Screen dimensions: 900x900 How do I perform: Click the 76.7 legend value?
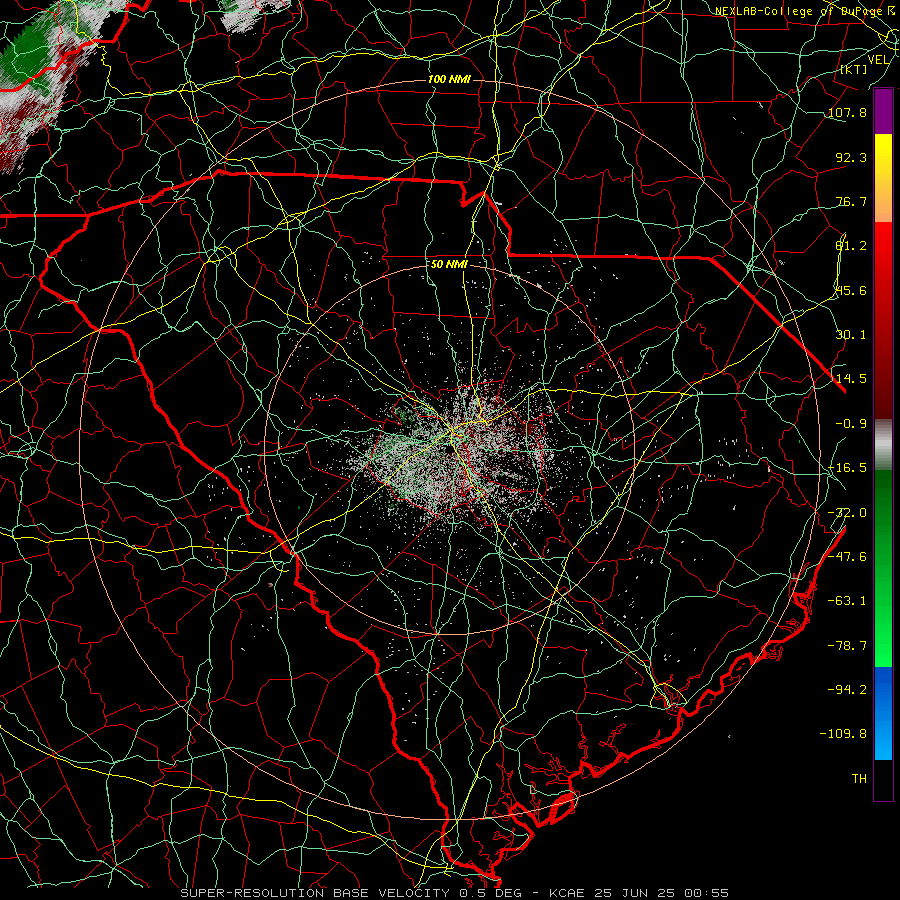click(851, 201)
